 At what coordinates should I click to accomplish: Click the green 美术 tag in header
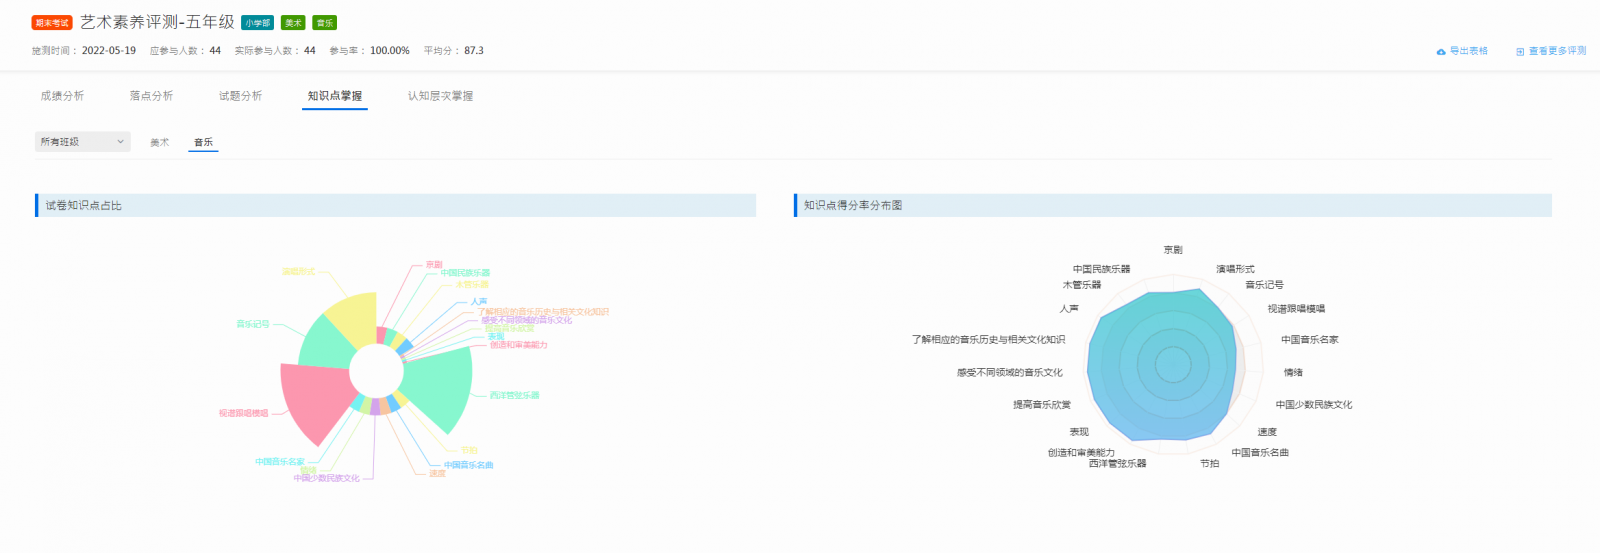(x=293, y=23)
